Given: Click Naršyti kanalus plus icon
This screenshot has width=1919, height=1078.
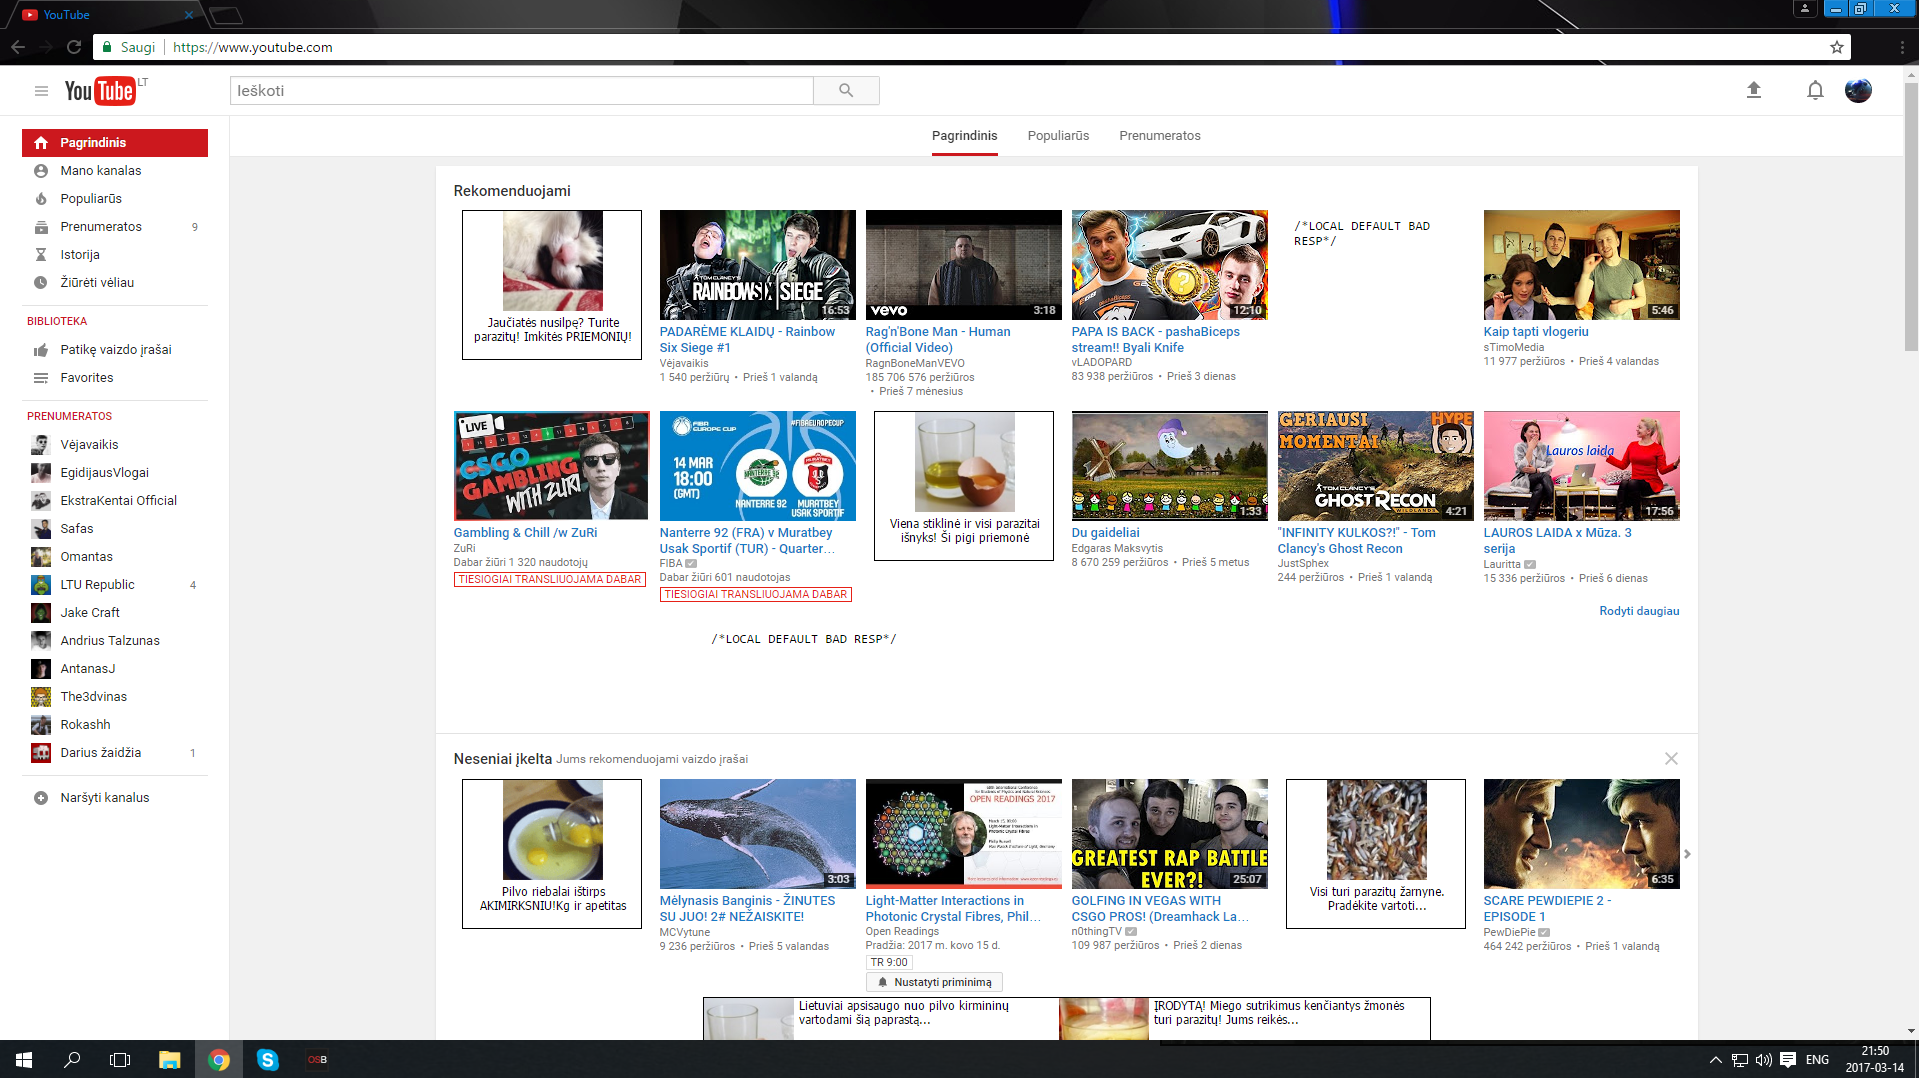Looking at the screenshot, I should pyautogui.click(x=41, y=798).
